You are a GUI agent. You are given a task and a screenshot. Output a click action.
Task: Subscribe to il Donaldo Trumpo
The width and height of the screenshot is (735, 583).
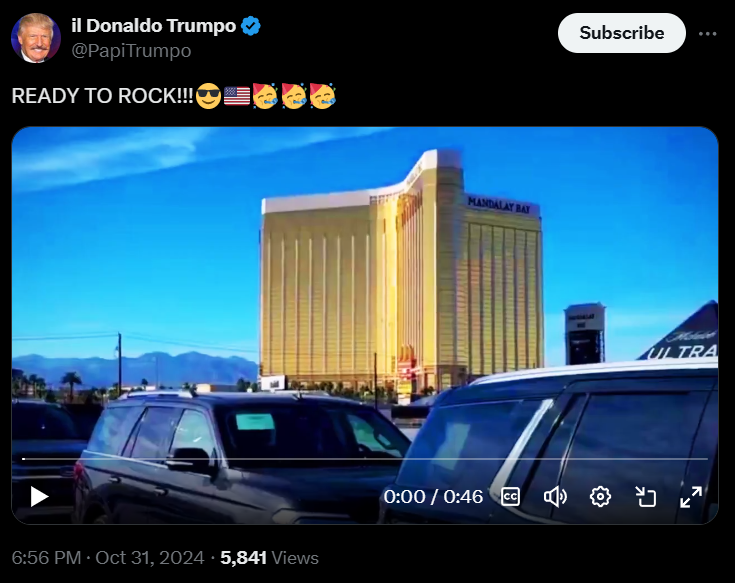coord(622,33)
